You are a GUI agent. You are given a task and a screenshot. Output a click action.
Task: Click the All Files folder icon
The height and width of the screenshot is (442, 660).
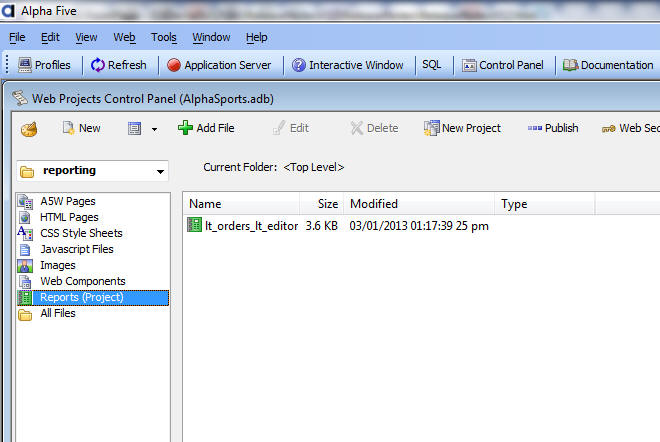[25, 314]
